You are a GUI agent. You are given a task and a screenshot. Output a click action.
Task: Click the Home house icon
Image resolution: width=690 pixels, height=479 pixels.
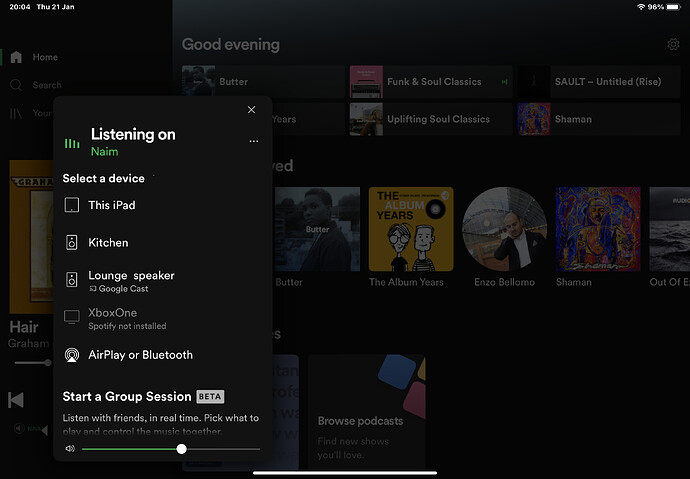[16, 57]
